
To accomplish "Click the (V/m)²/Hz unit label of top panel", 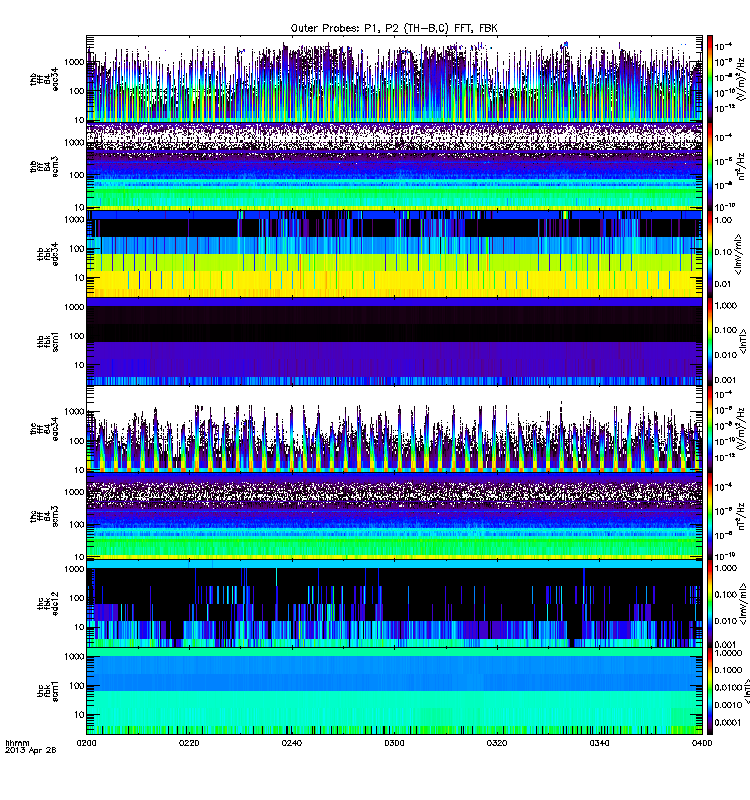I will coord(742,79).
